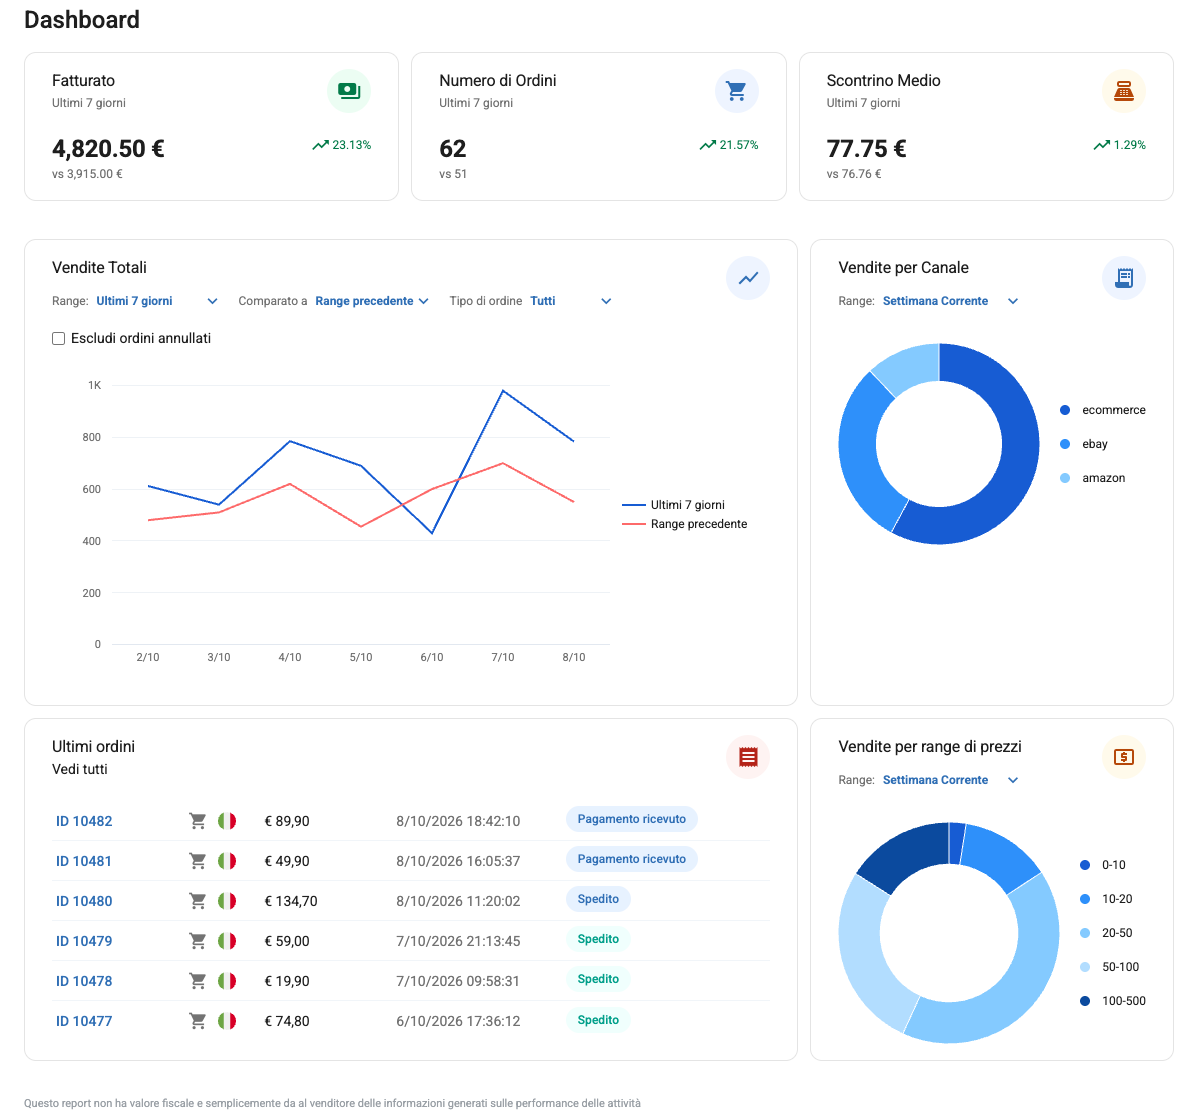Click the 21.57% upward trend icon in Numero di Ordini
The width and height of the screenshot is (1178, 1114).
(708, 145)
